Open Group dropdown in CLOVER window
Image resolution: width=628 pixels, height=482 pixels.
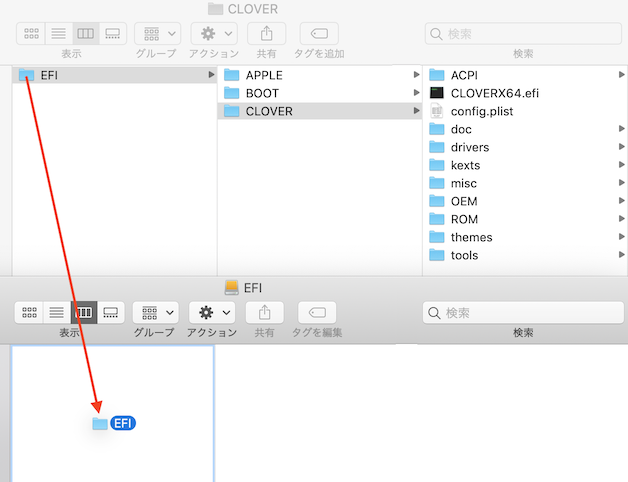click(157, 33)
